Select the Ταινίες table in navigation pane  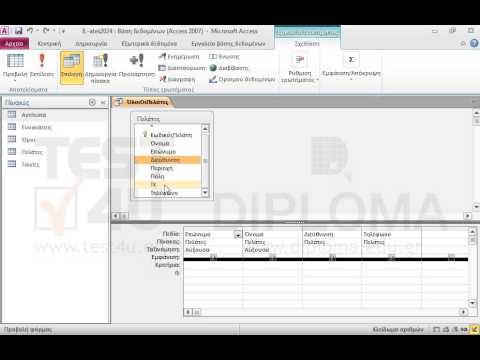click(30, 164)
